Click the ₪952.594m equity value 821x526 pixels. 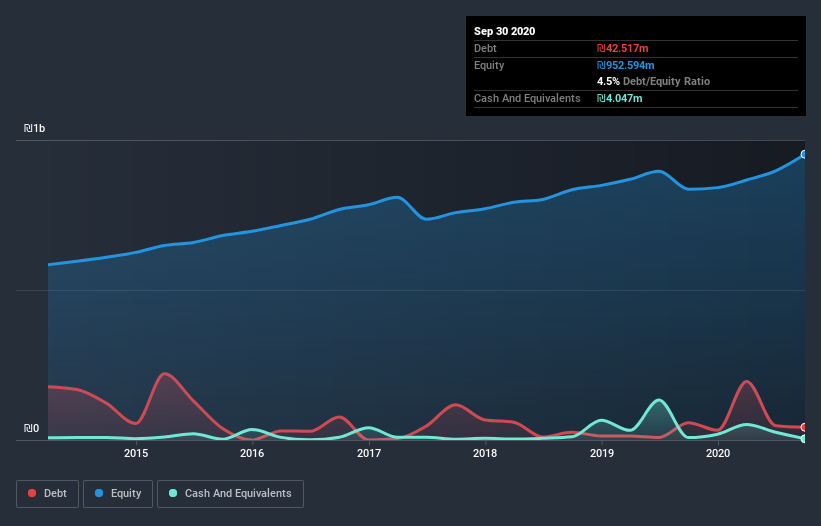(x=626, y=65)
